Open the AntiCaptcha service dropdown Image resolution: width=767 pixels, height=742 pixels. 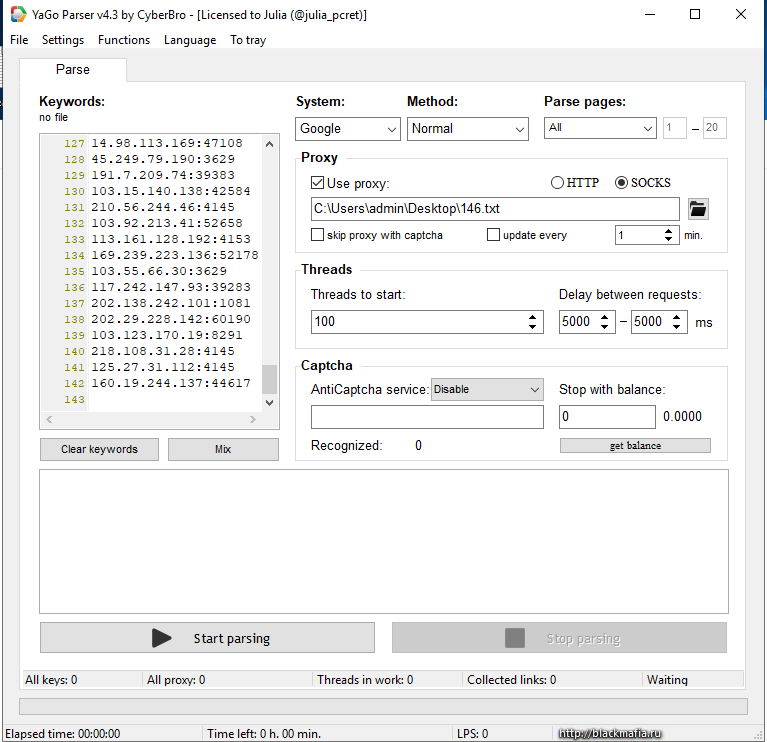pos(487,389)
